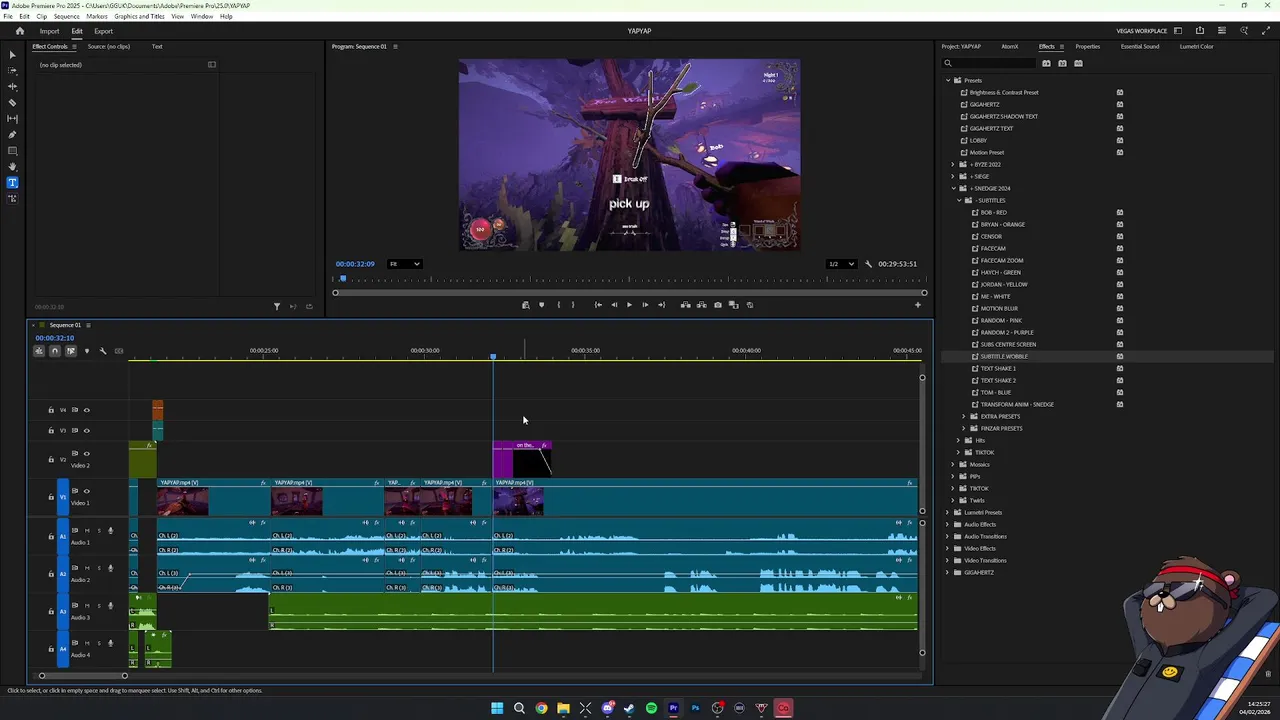Toggle full screen video icon at top right
Screen dimensions: 1280x720
click(1266, 31)
